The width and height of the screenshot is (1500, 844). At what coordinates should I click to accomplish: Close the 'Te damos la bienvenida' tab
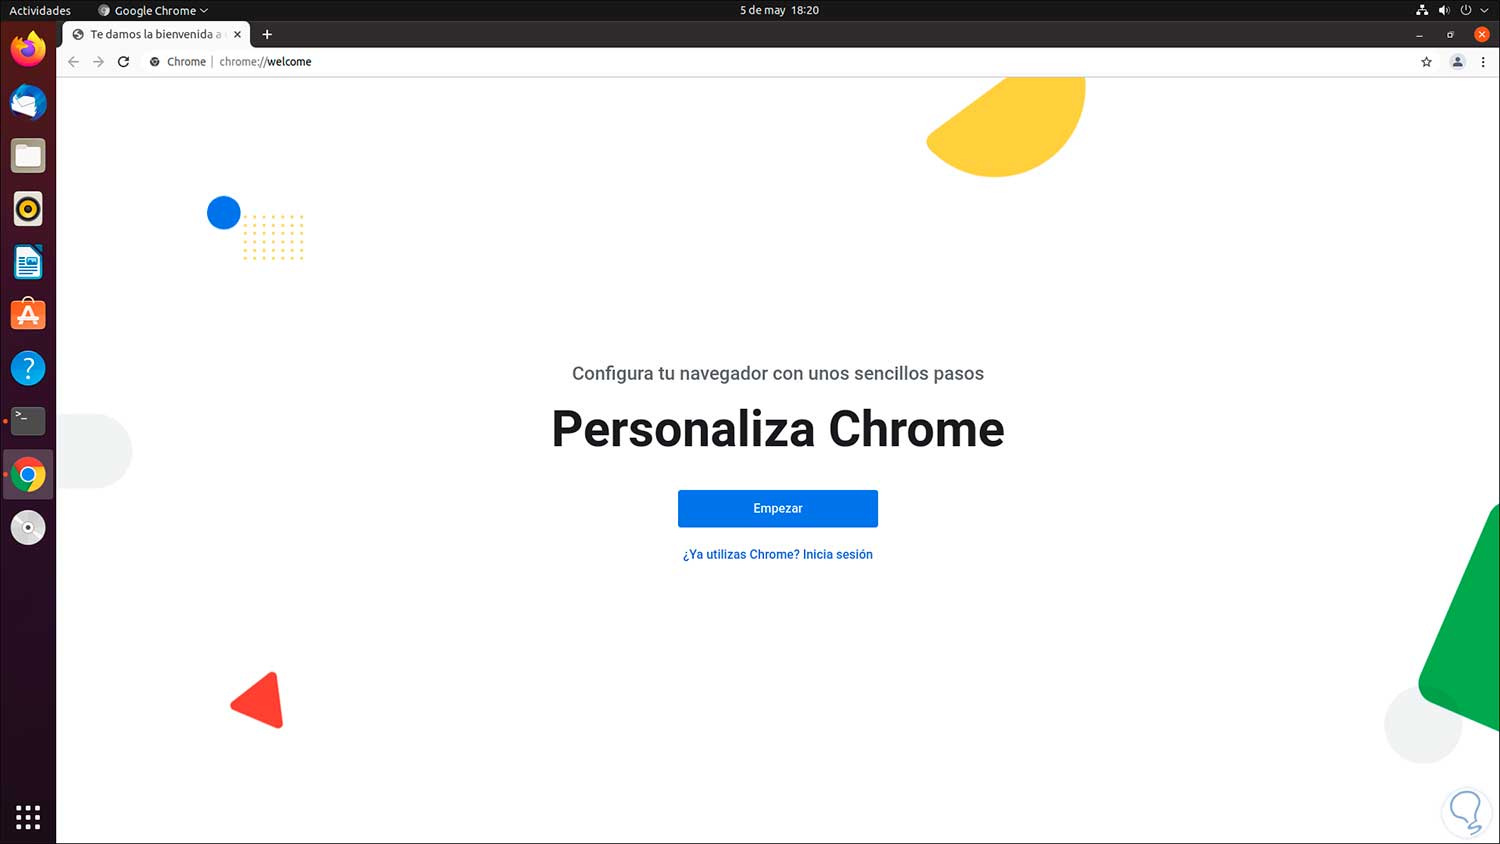click(x=237, y=34)
